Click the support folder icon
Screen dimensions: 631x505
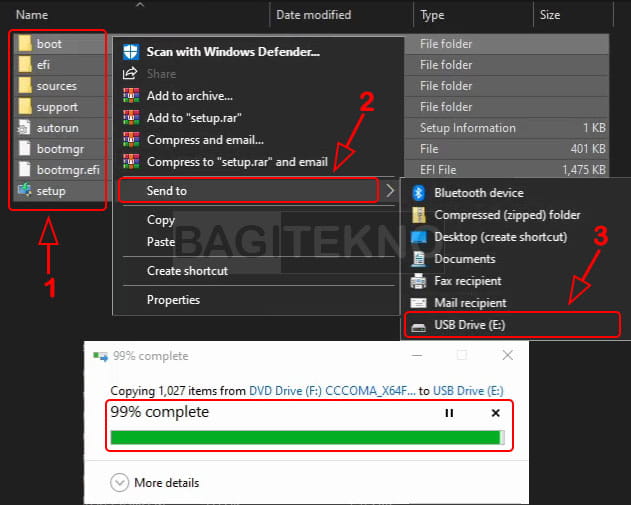click(25, 107)
